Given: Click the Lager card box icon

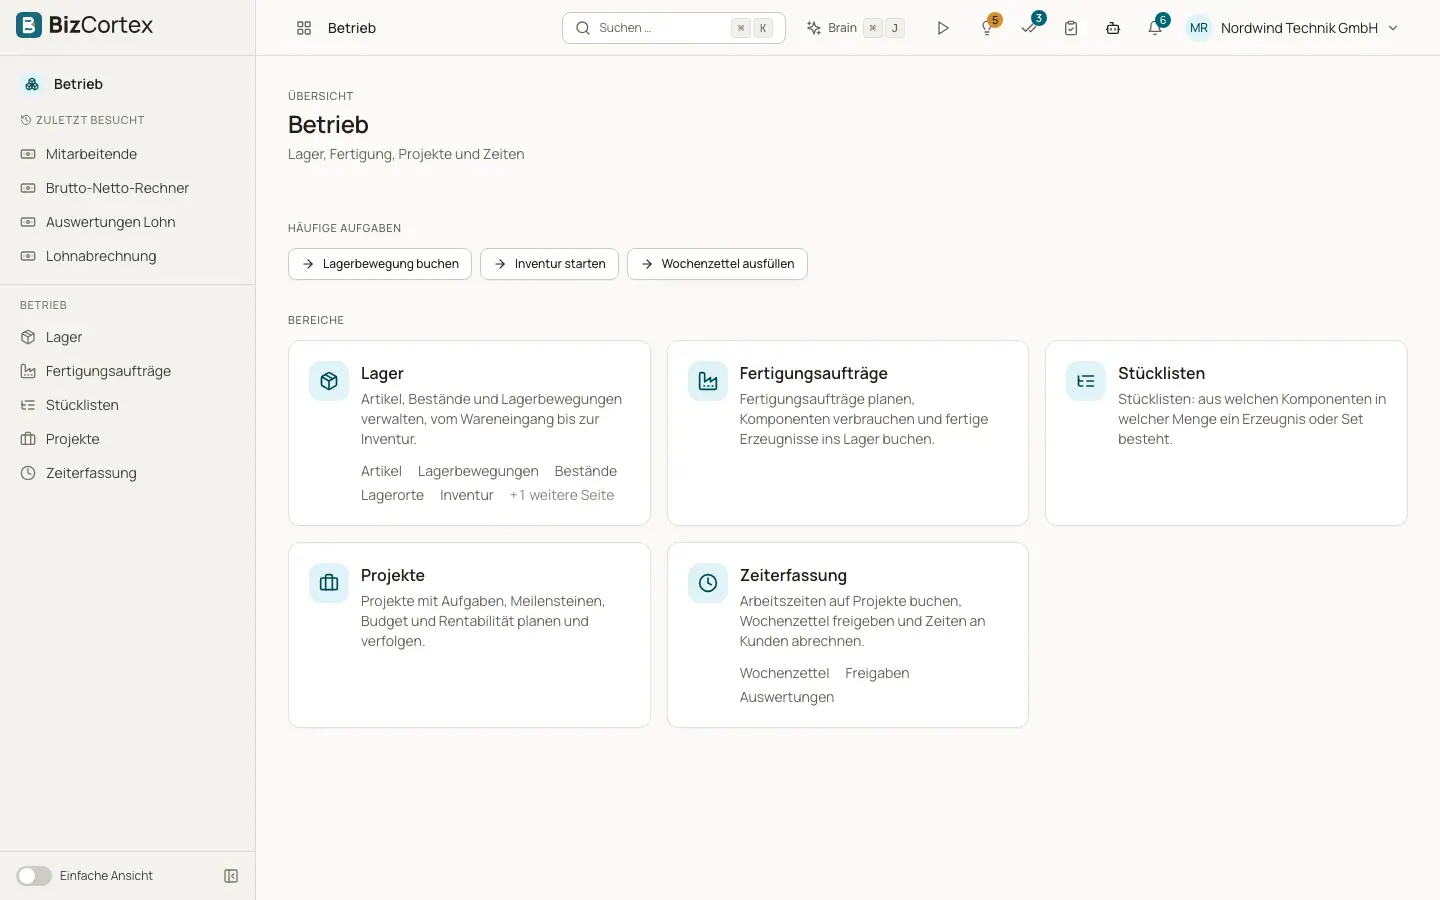Looking at the screenshot, I should 329,381.
